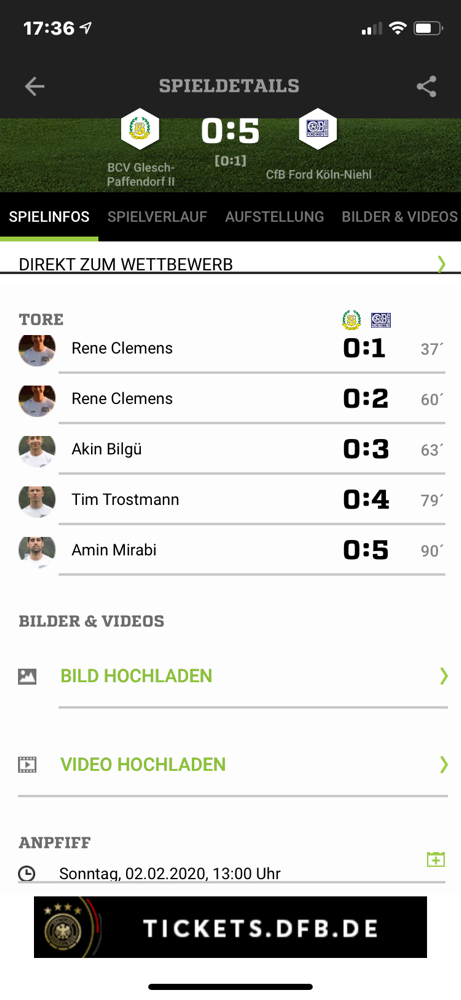Tap the clock icon under Anpfiff
Viewport: 461px width, 1000px height.
click(x=26, y=873)
